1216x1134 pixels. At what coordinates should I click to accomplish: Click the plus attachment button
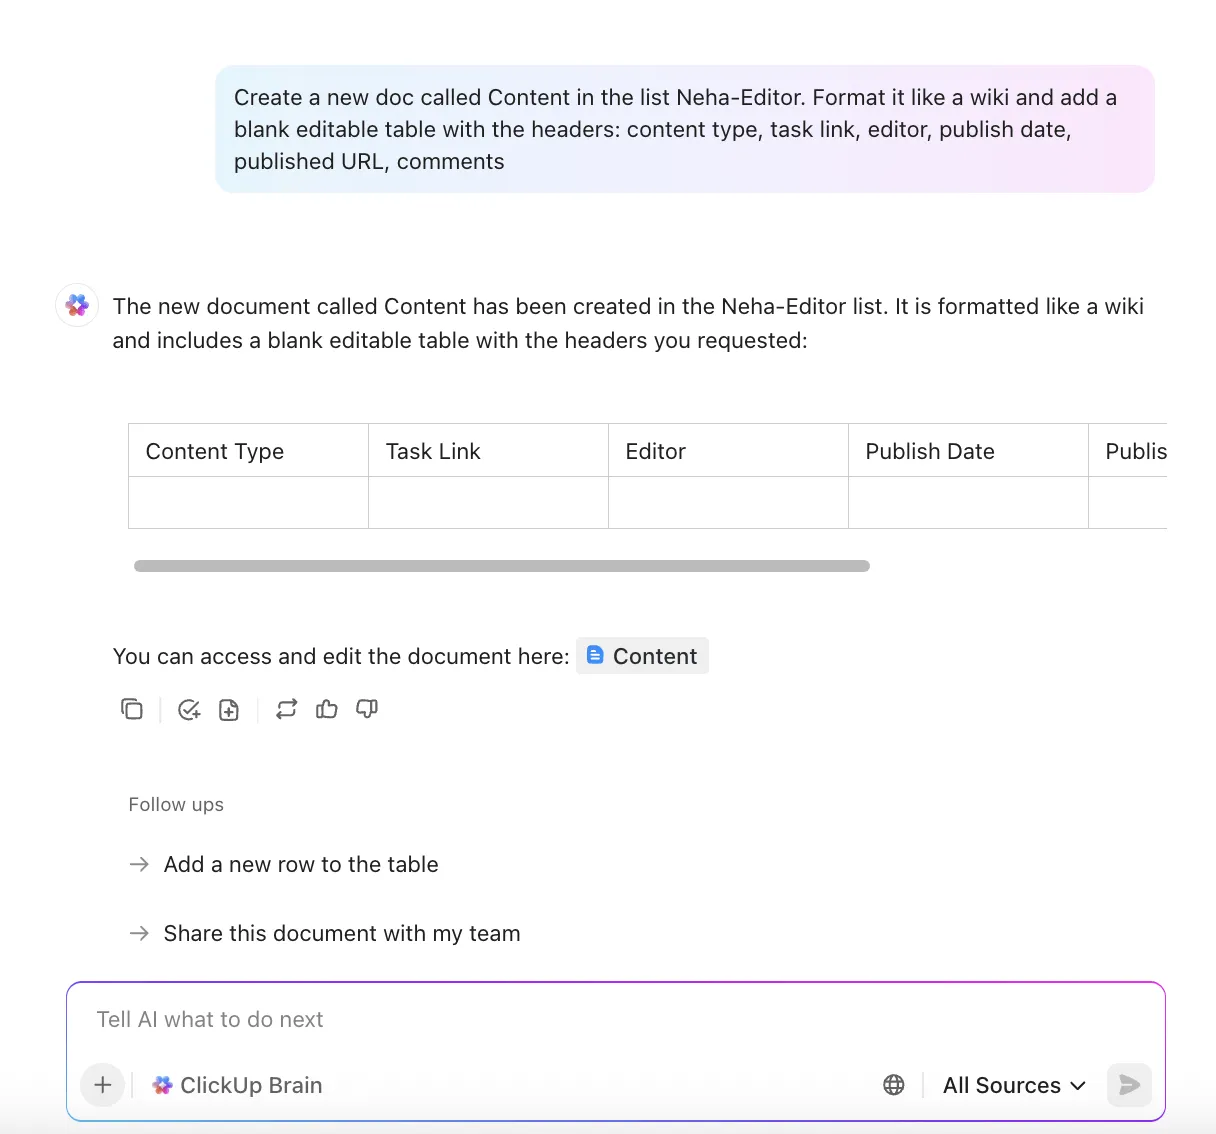[x=103, y=1085]
